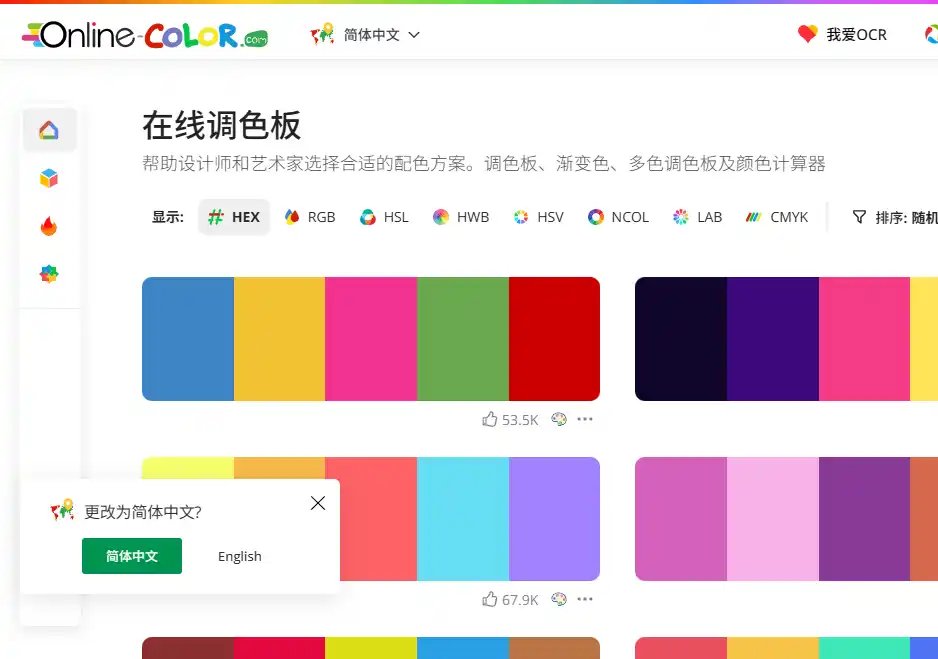
Task: Choose English in the language popup
Action: point(239,556)
